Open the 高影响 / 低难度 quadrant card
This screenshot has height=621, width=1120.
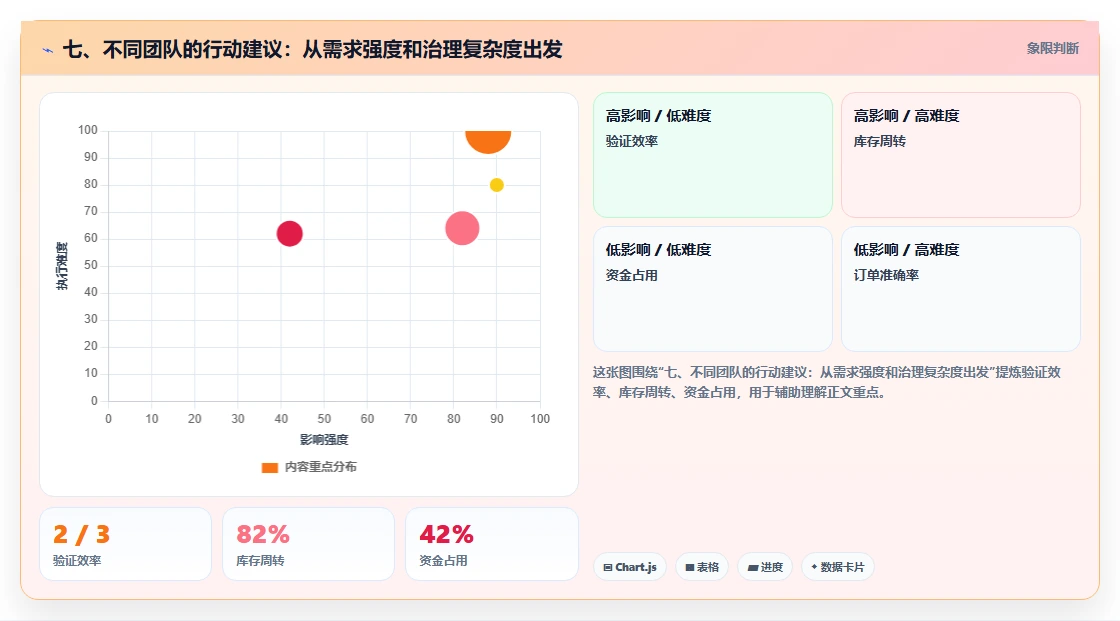713,154
